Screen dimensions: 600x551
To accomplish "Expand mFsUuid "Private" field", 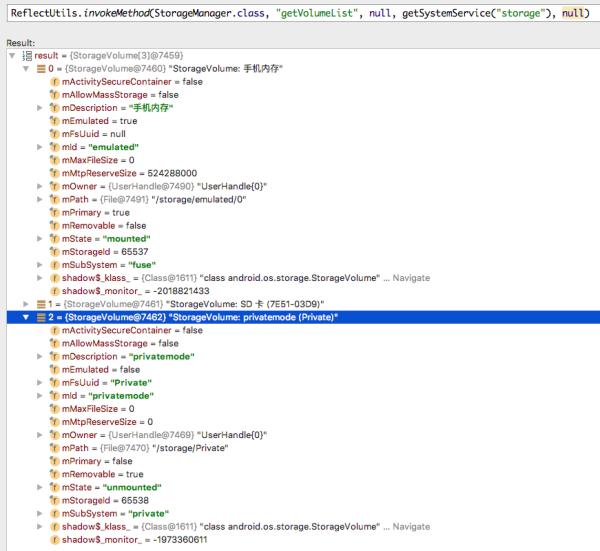I will pyautogui.click(x=39, y=383).
